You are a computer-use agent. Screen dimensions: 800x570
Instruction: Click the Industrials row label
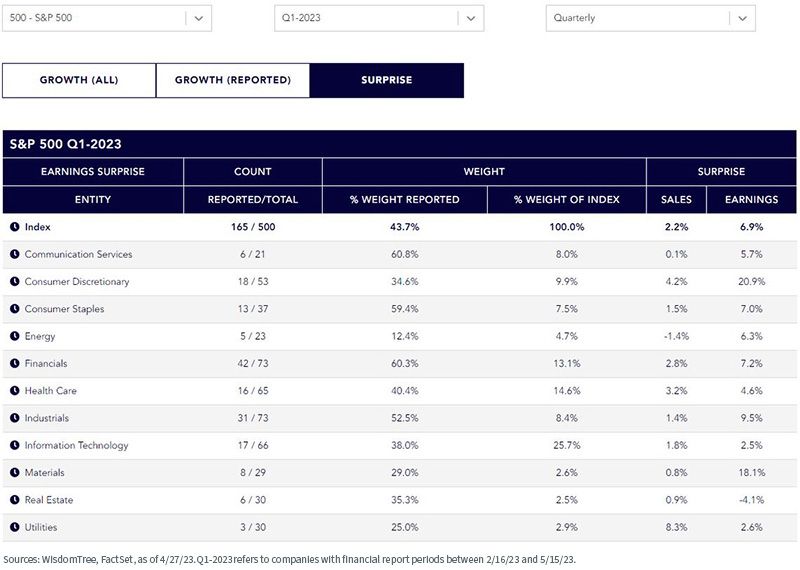46,418
